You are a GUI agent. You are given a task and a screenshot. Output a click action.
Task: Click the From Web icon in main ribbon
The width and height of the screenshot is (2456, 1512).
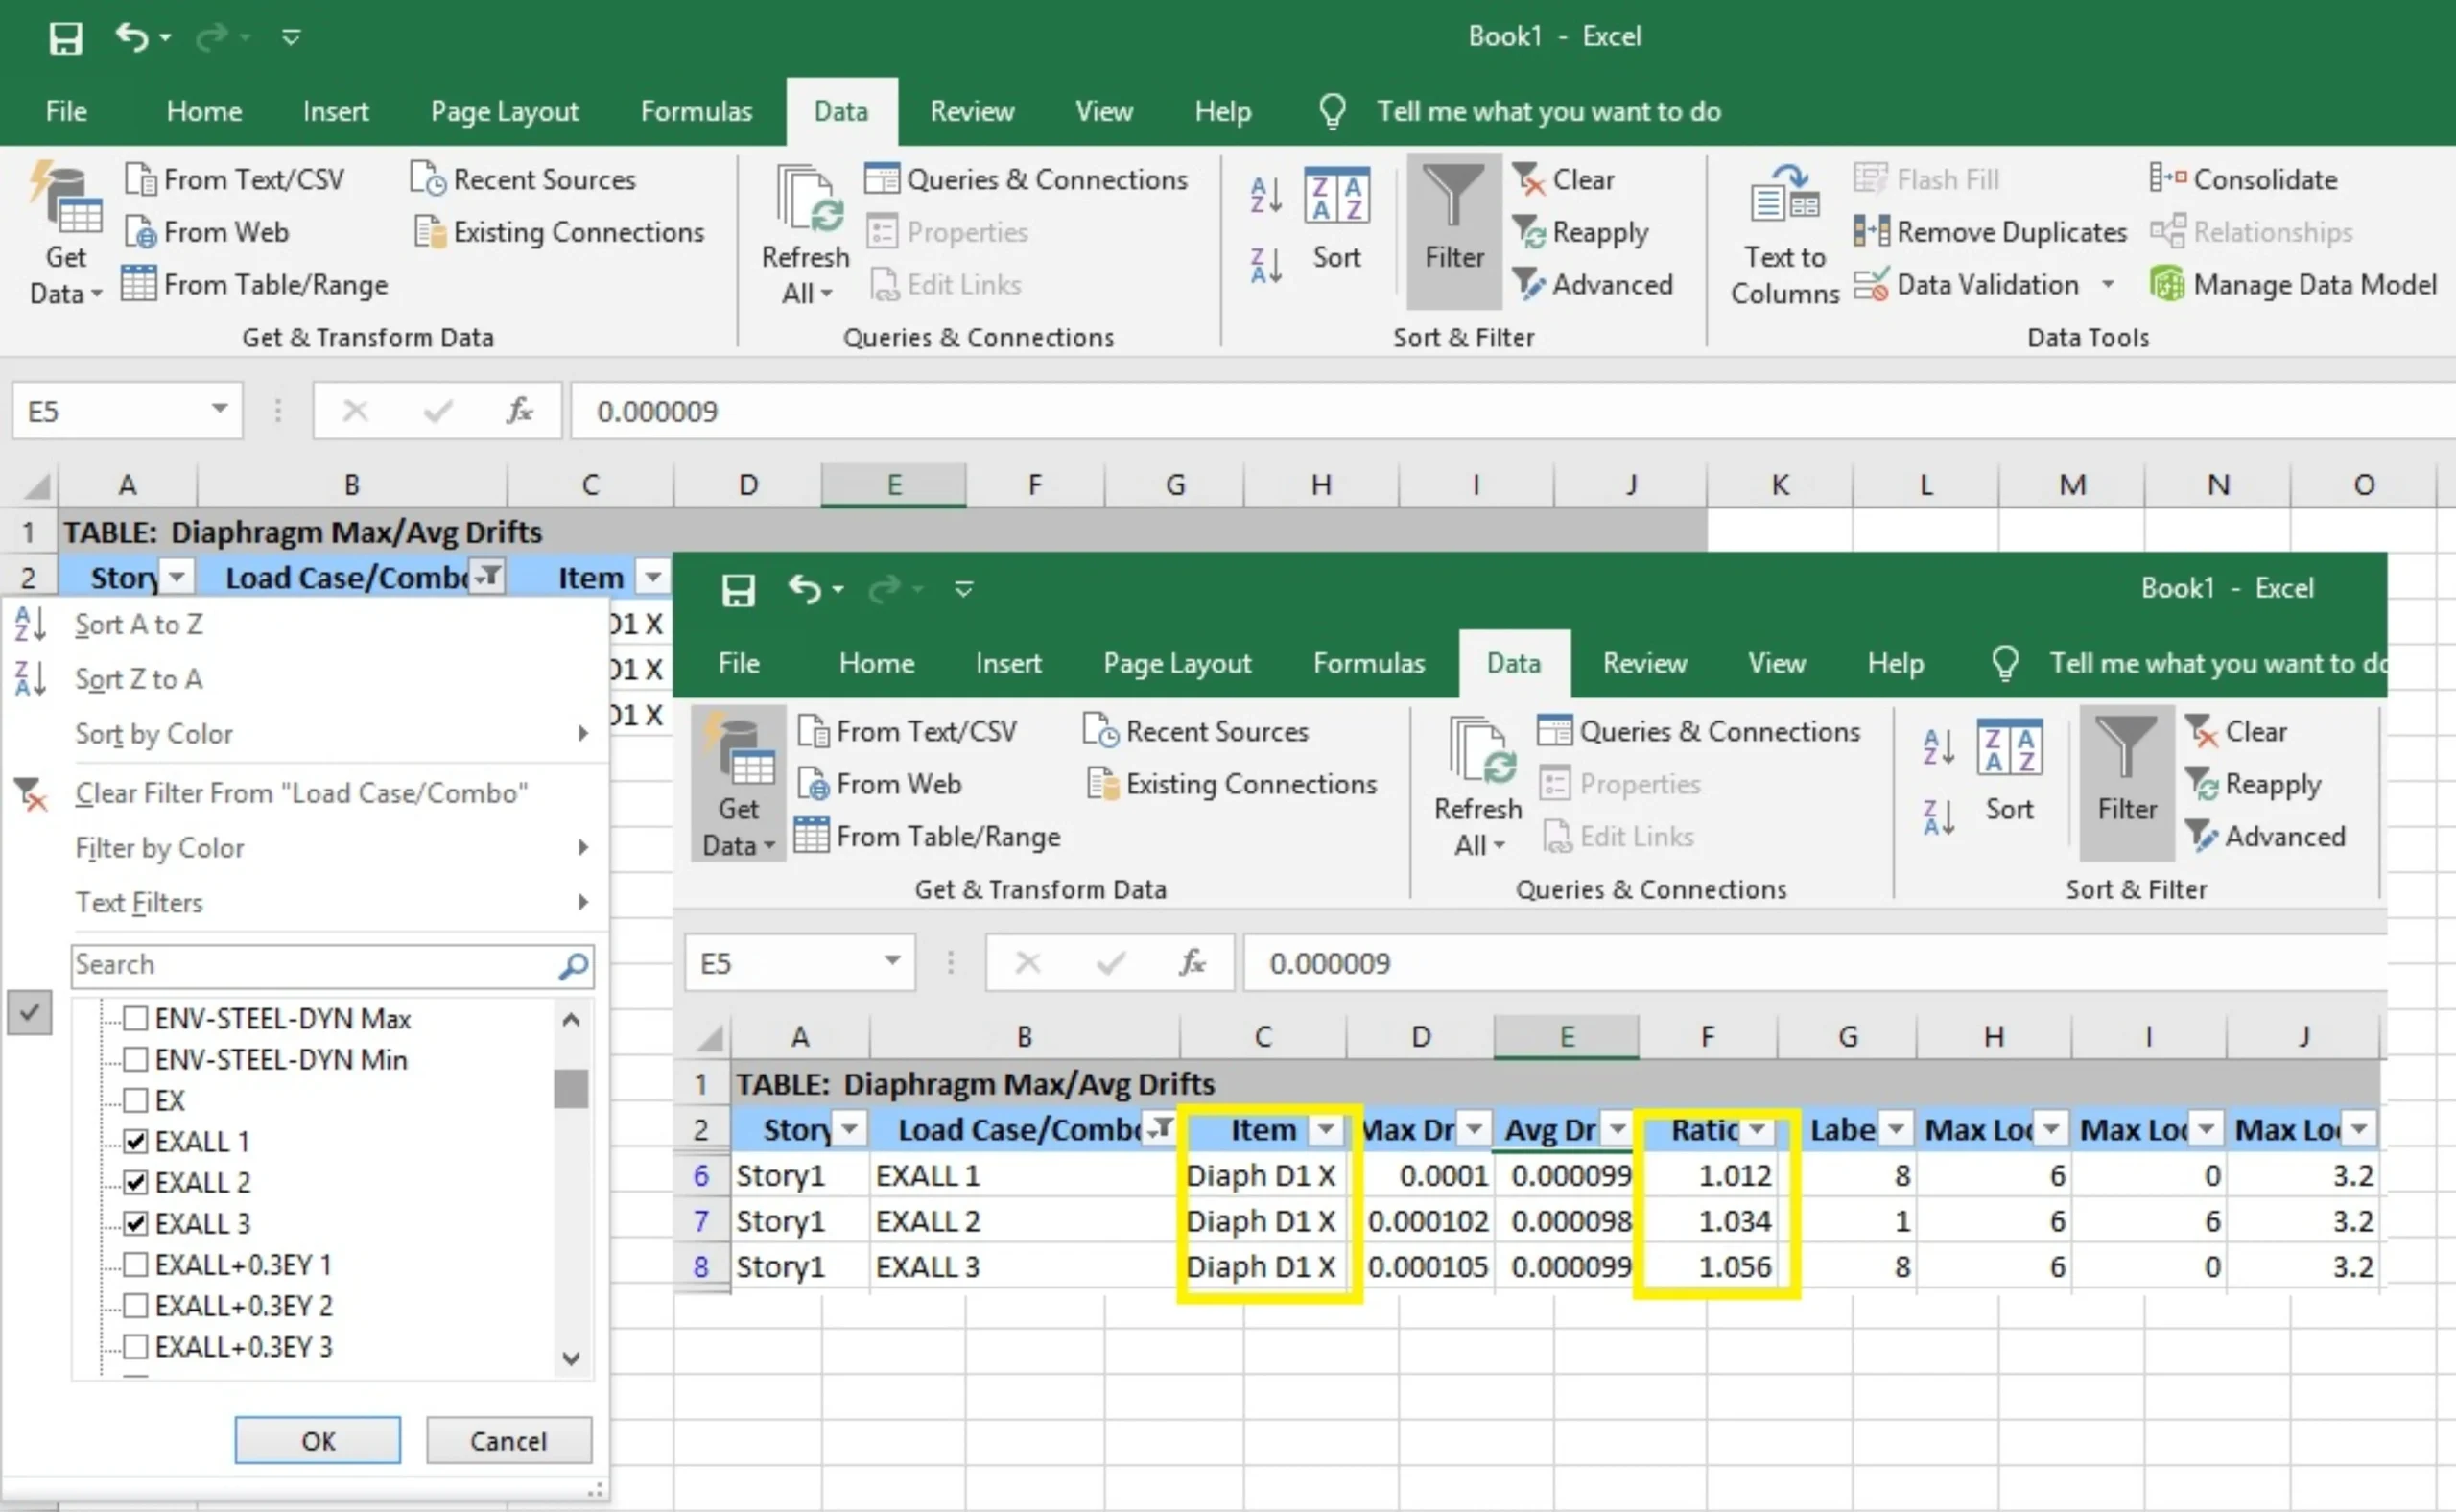pos(140,232)
